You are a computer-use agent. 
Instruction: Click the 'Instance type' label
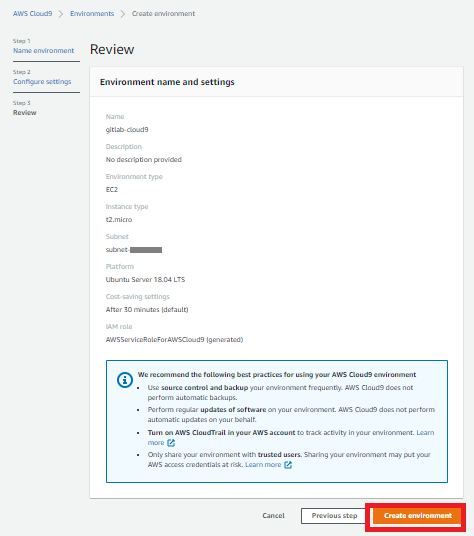click(127, 207)
